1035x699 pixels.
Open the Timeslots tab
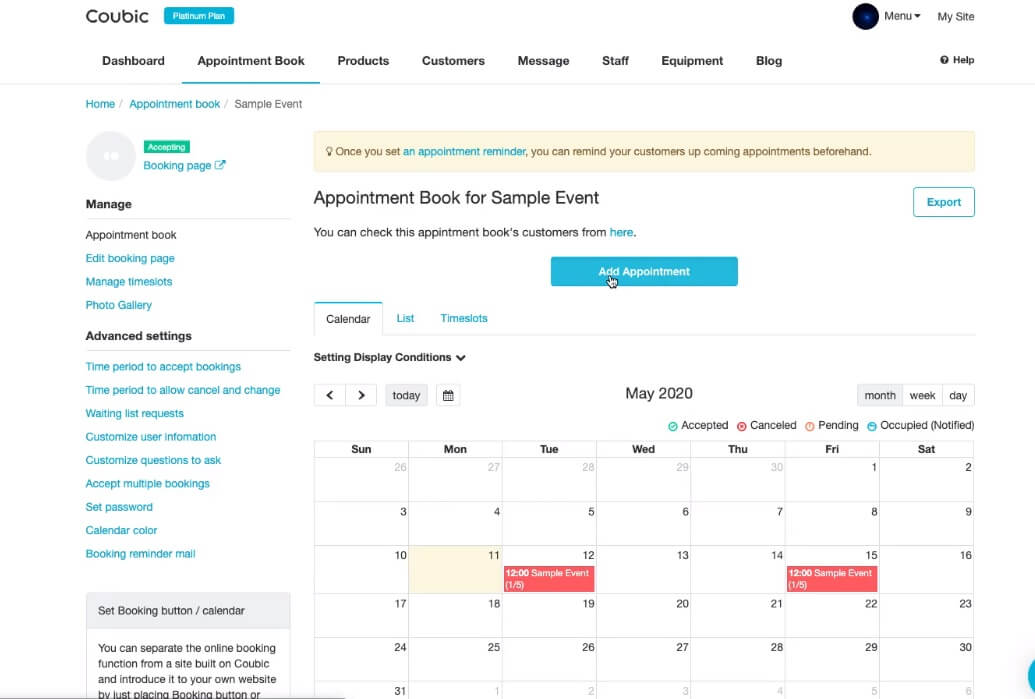464,318
